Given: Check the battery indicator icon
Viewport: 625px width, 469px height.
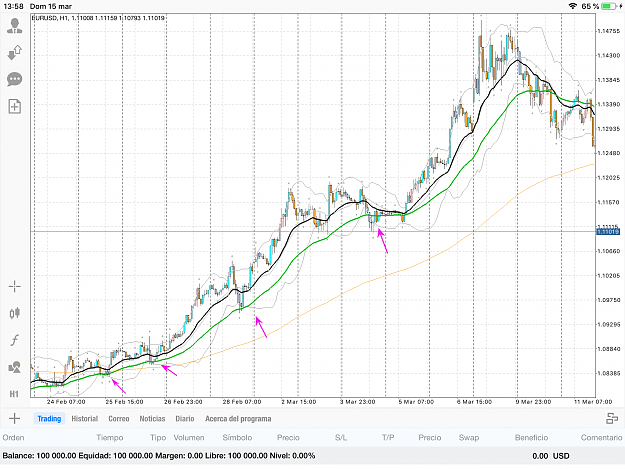Looking at the screenshot, I should pos(609,6).
